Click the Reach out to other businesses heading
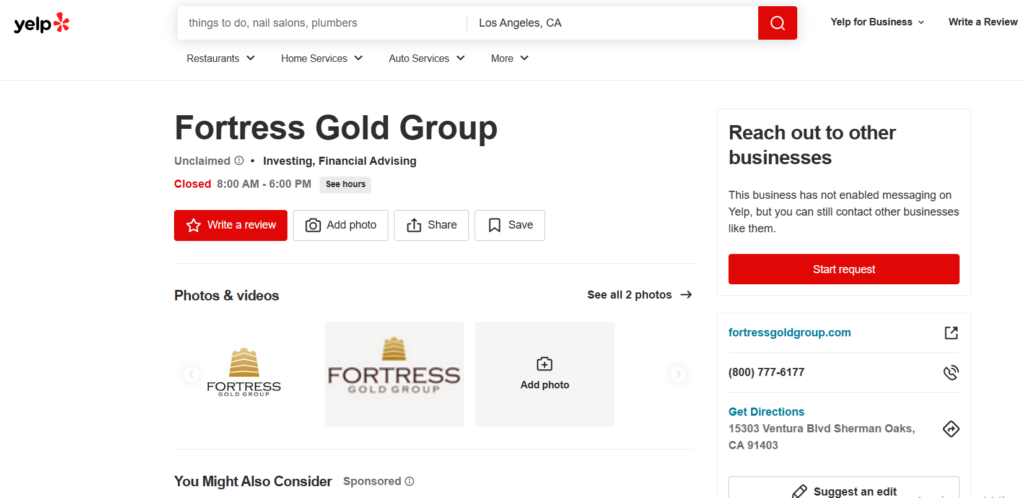The image size is (1024, 498). [813, 145]
